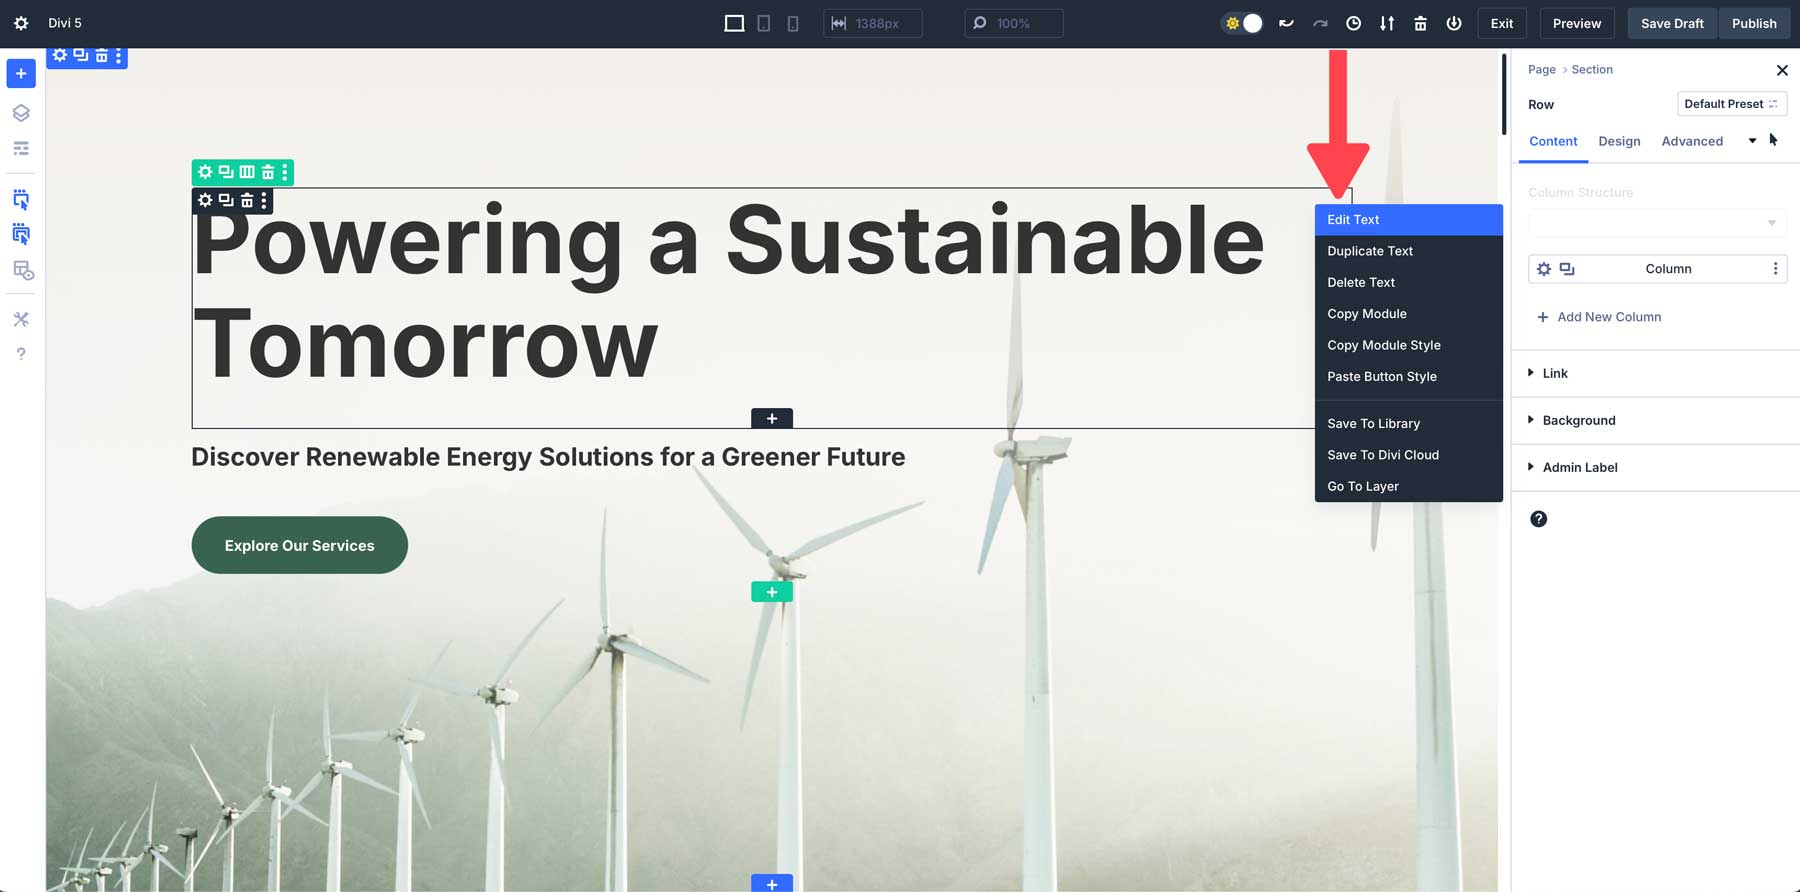Click the top bar trash icon

click(1420, 23)
